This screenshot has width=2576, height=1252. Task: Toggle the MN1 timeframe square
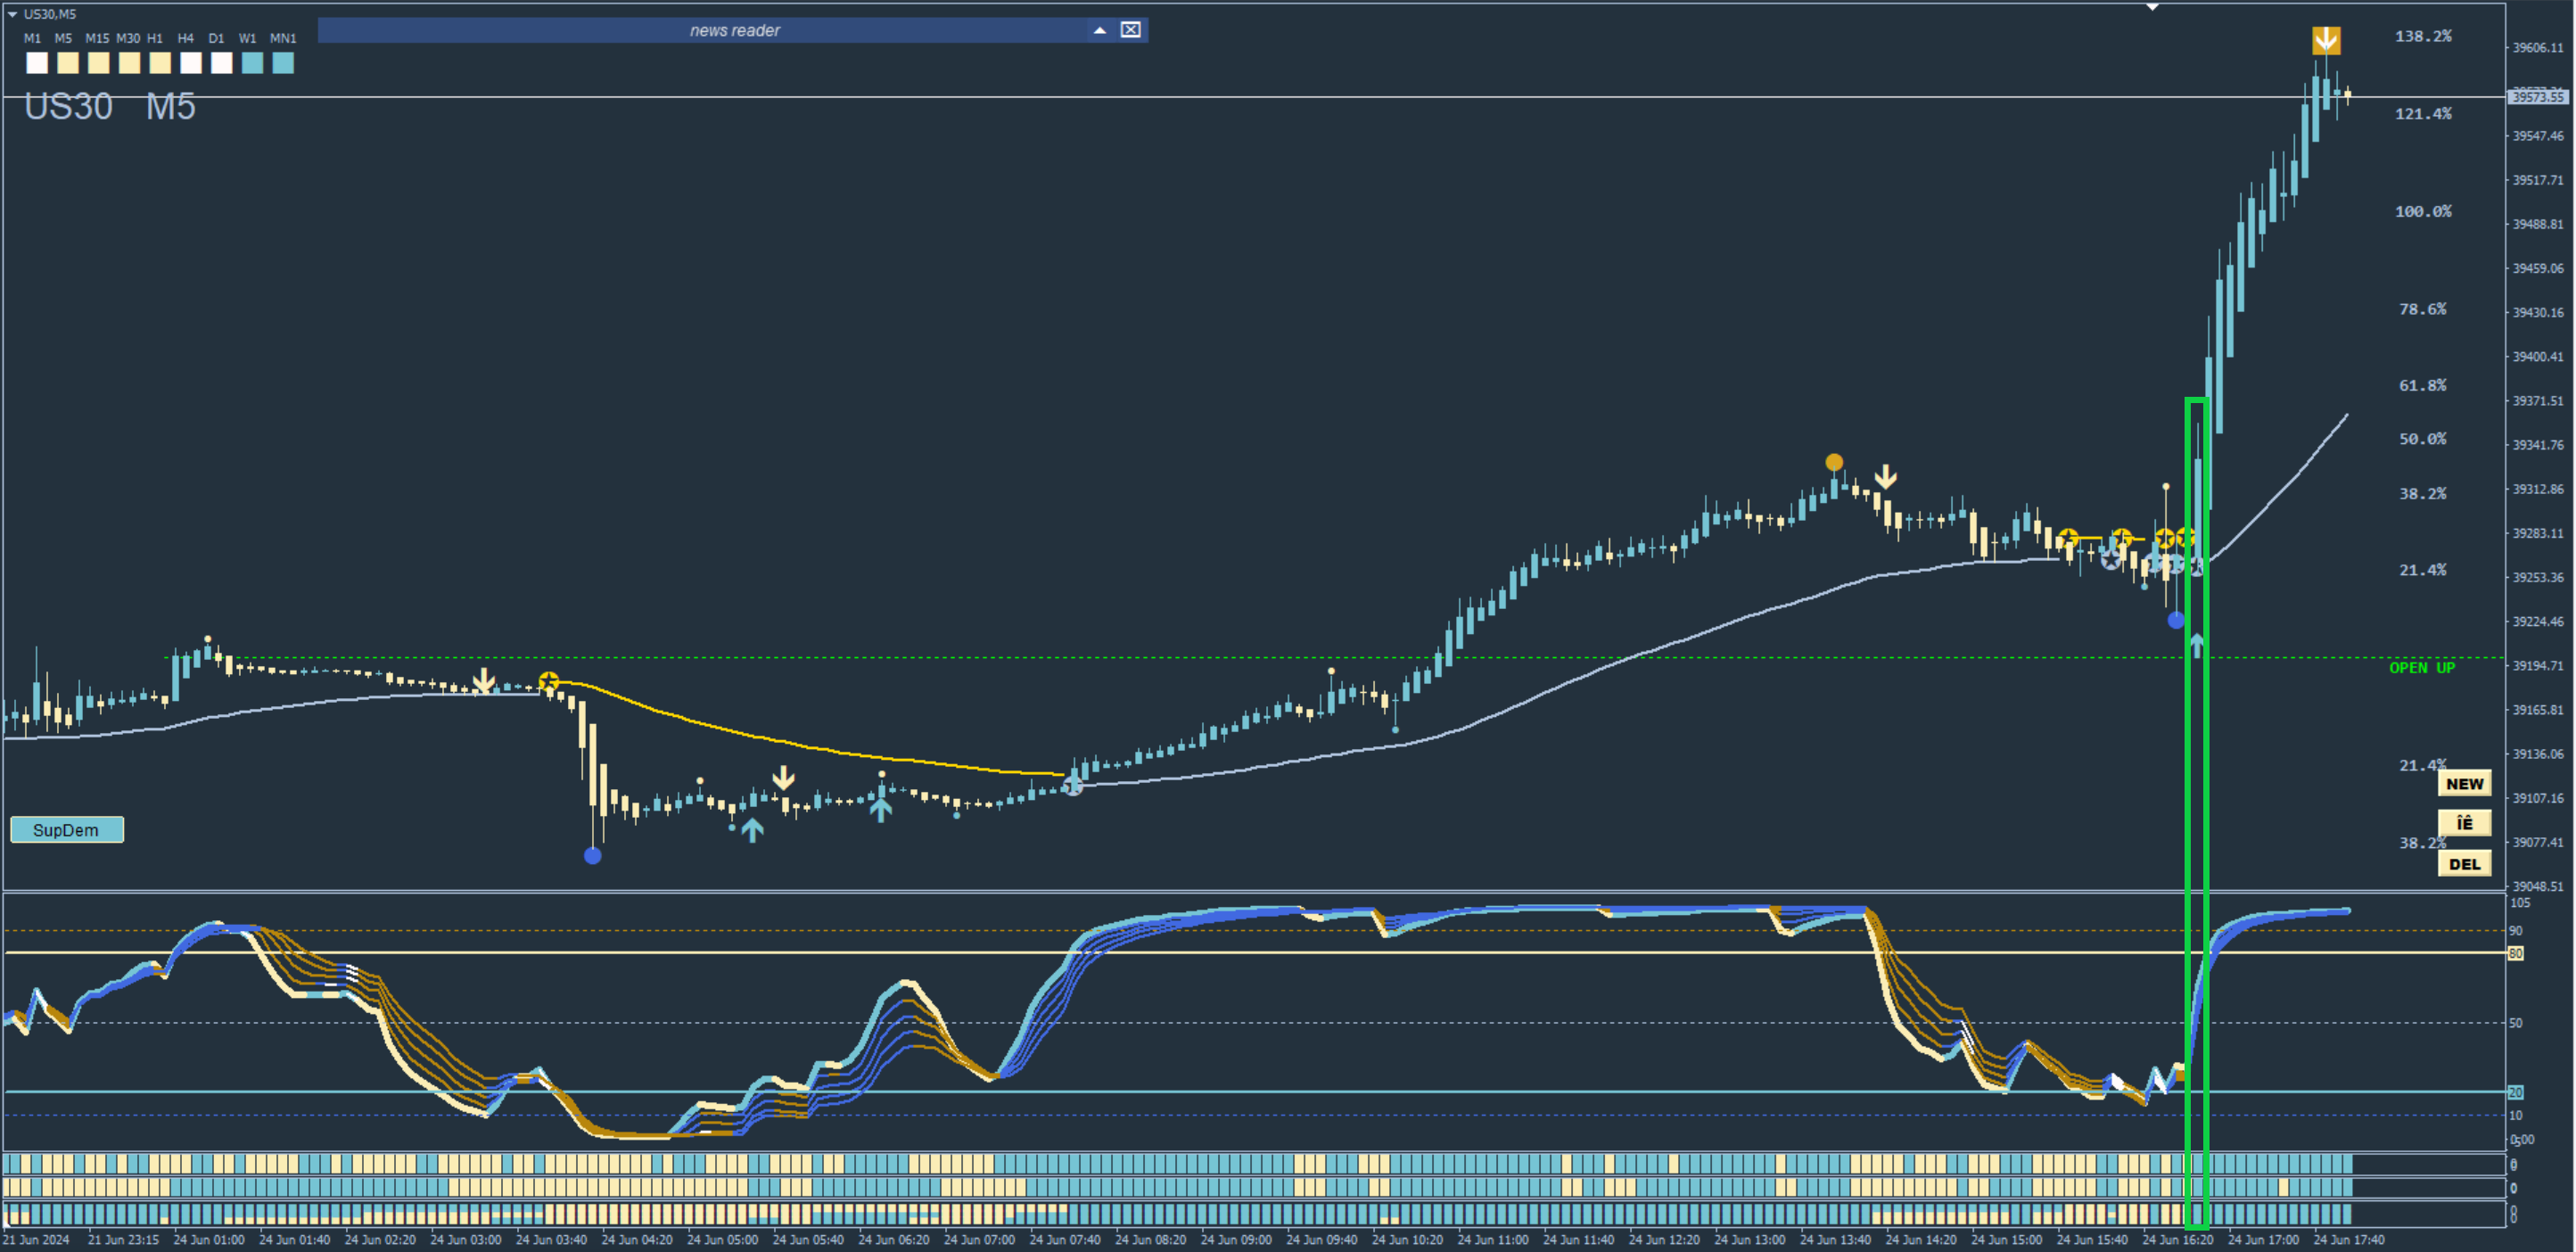(283, 63)
